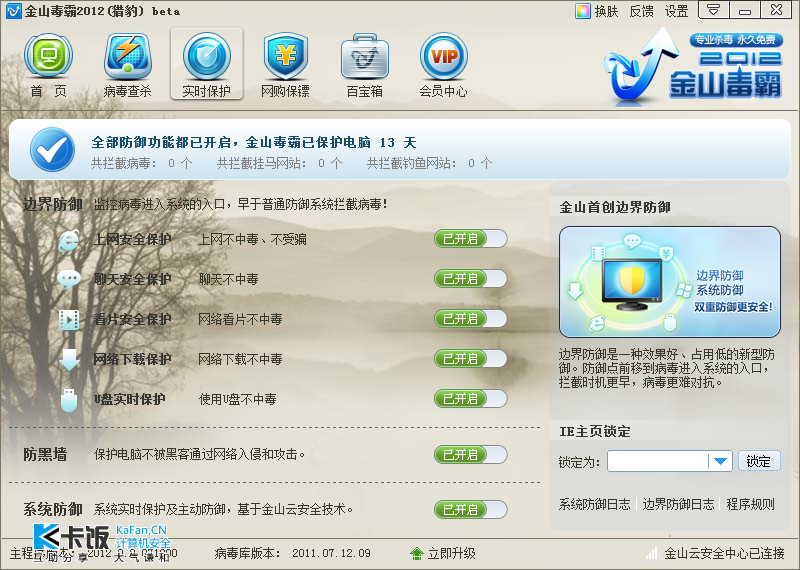Open 设置 settings in title bar

click(x=677, y=11)
